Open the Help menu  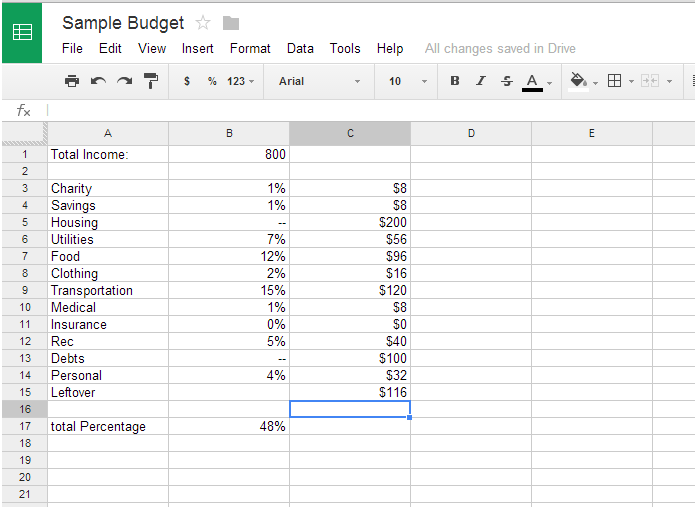[x=390, y=48]
